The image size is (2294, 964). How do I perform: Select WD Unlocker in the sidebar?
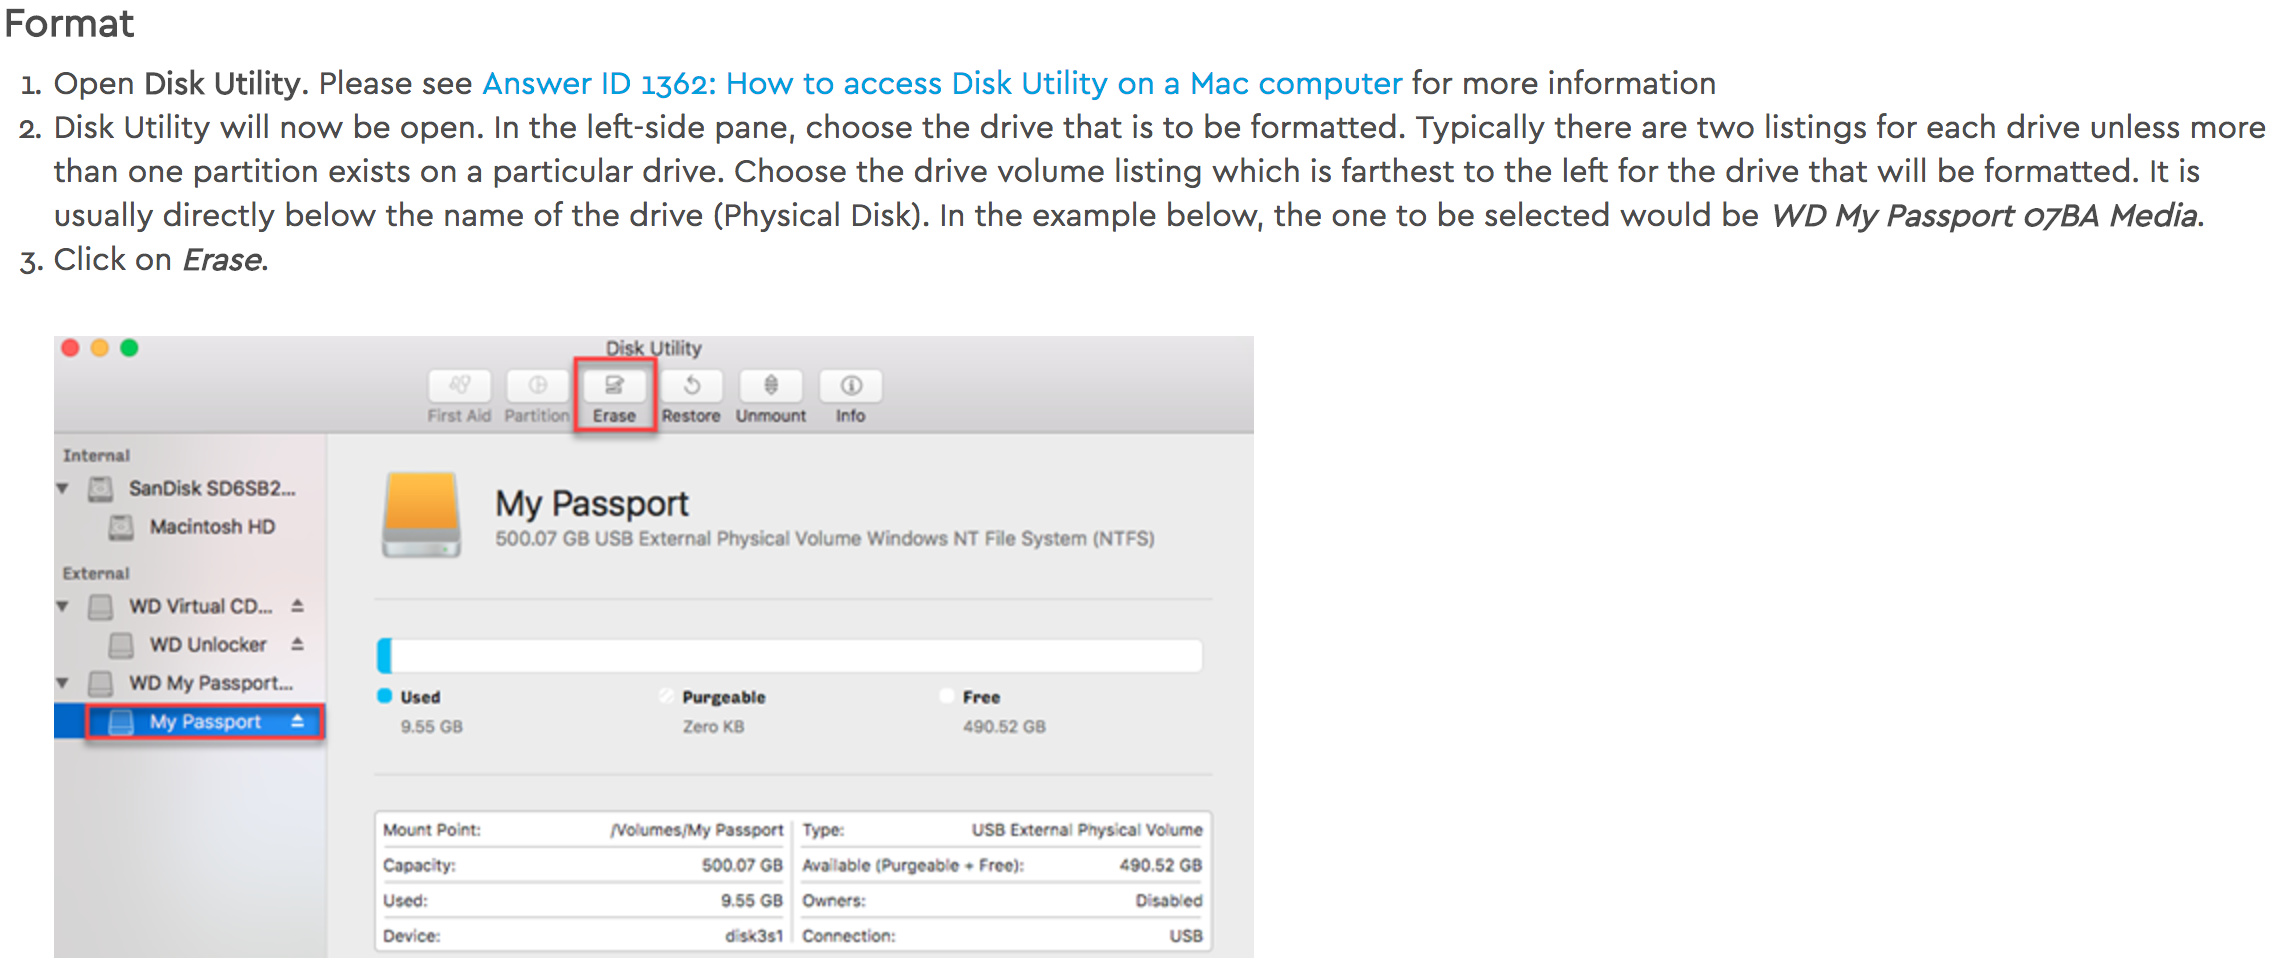point(208,645)
